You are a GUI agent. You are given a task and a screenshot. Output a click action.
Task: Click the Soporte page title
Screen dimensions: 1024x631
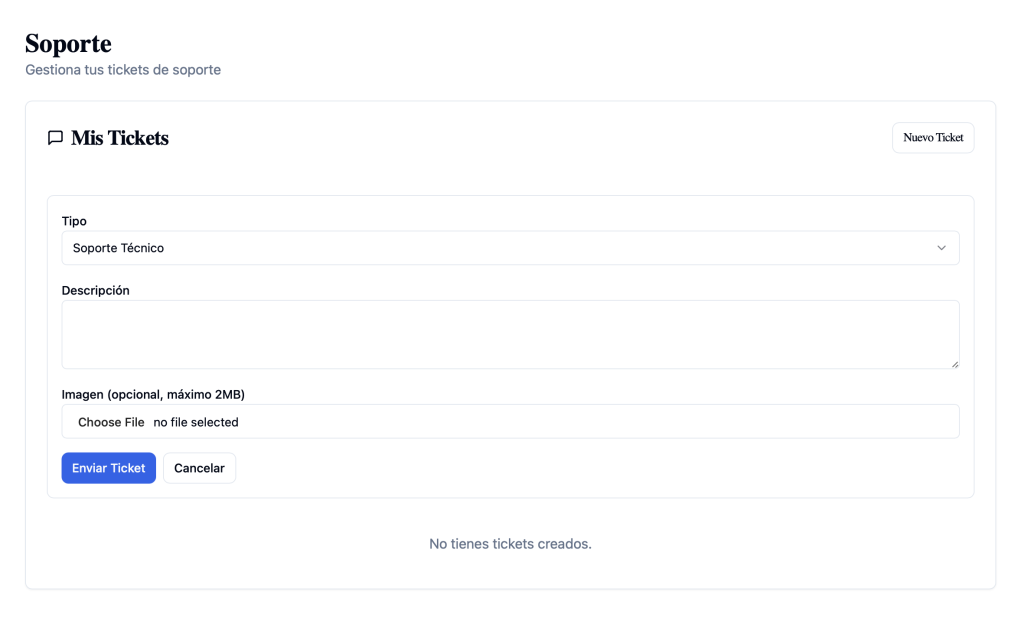[x=69, y=44]
